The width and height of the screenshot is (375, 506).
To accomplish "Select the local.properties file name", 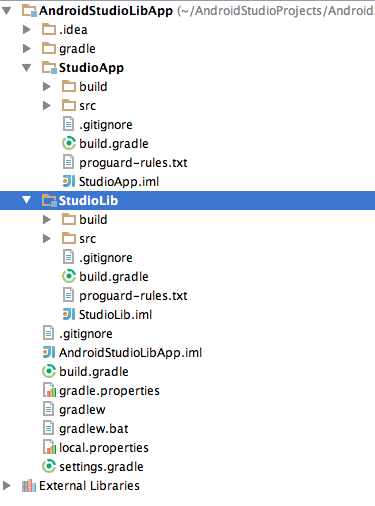I will coord(104,448).
